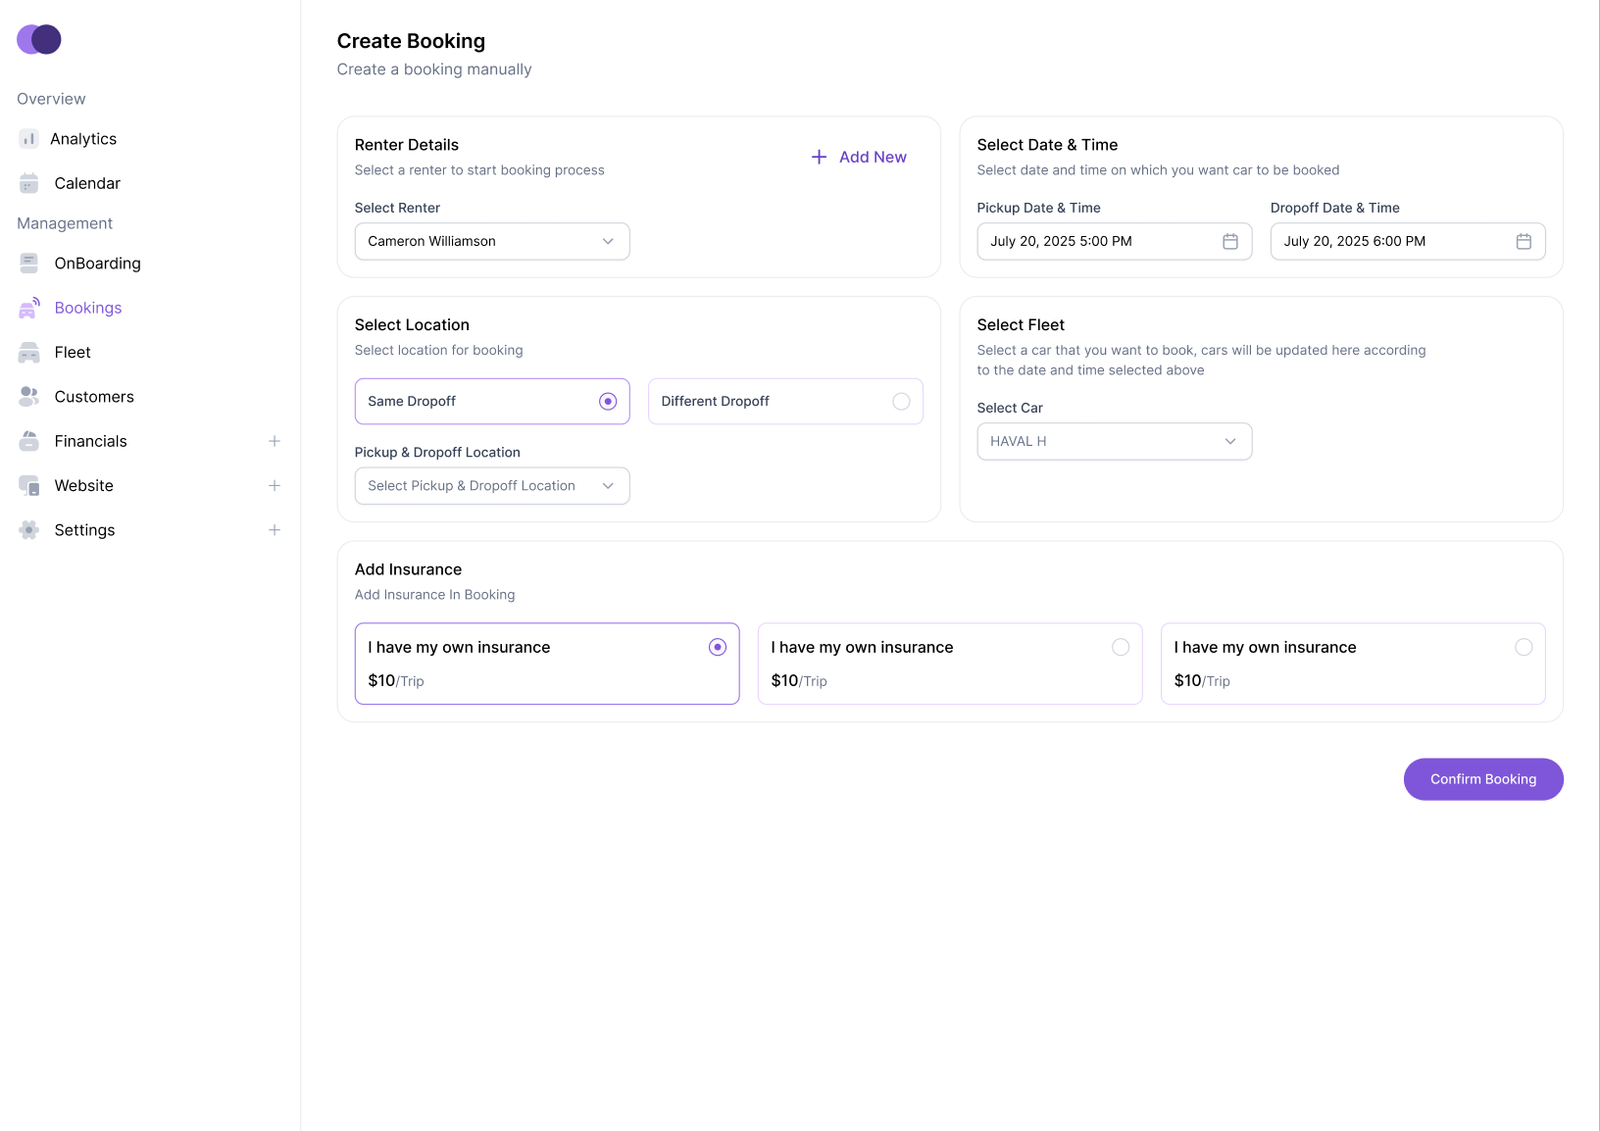
Task: Click the Settings gear icon
Action: click(29, 530)
